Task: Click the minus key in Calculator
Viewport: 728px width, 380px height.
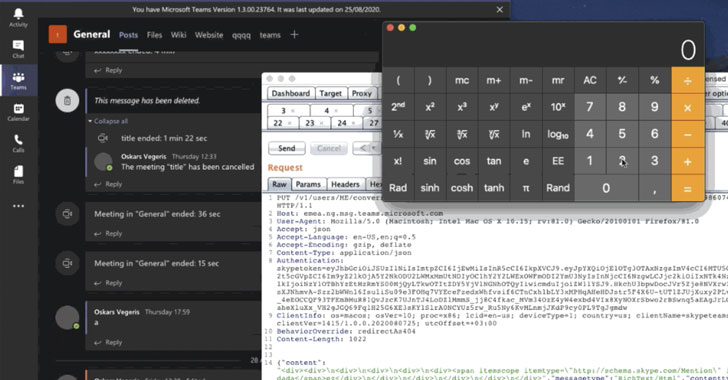Action: coord(688,134)
